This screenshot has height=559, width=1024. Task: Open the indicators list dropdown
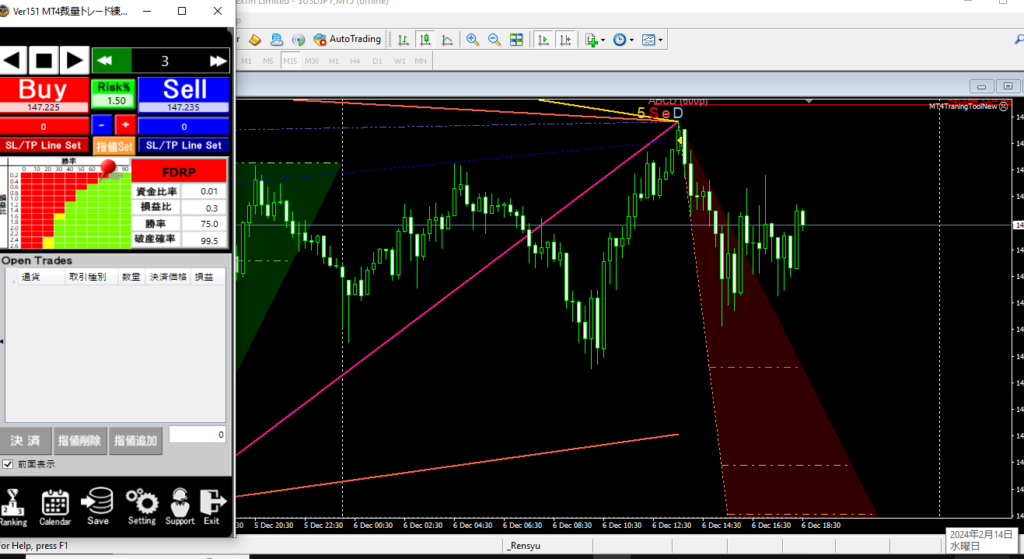click(x=595, y=40)
